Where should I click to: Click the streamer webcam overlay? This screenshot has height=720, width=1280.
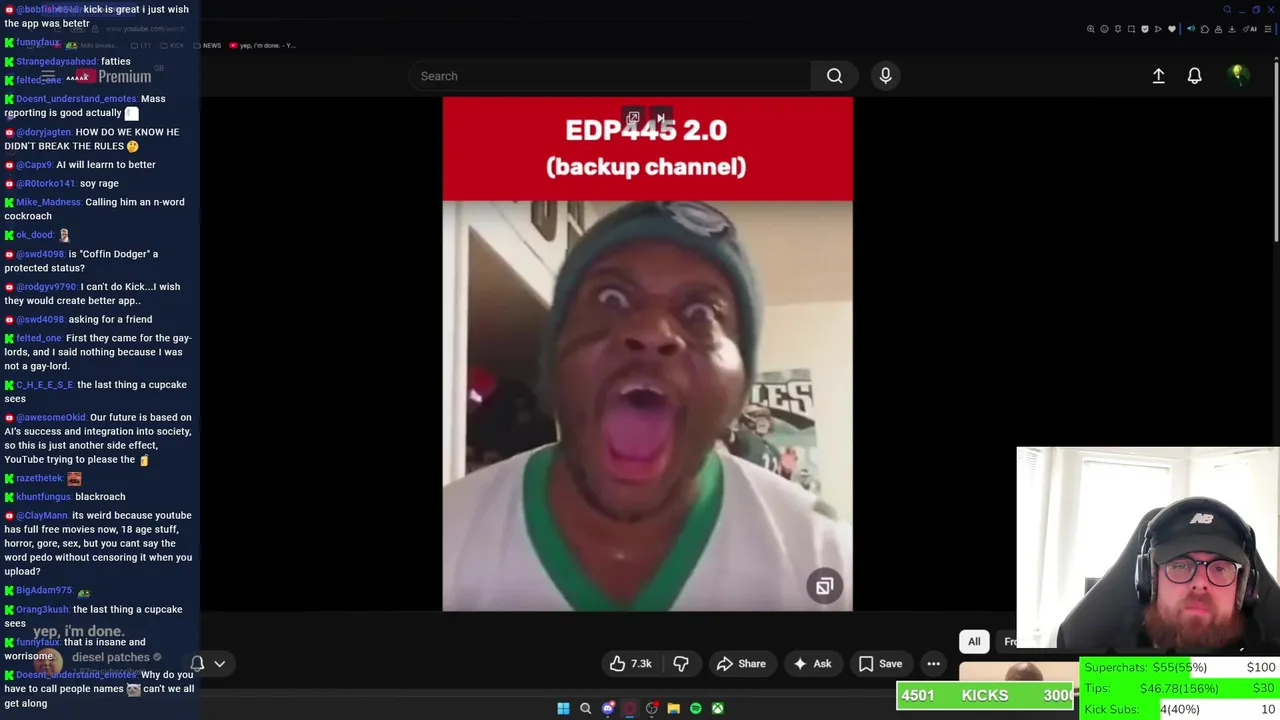click(x=1148, y=550)
